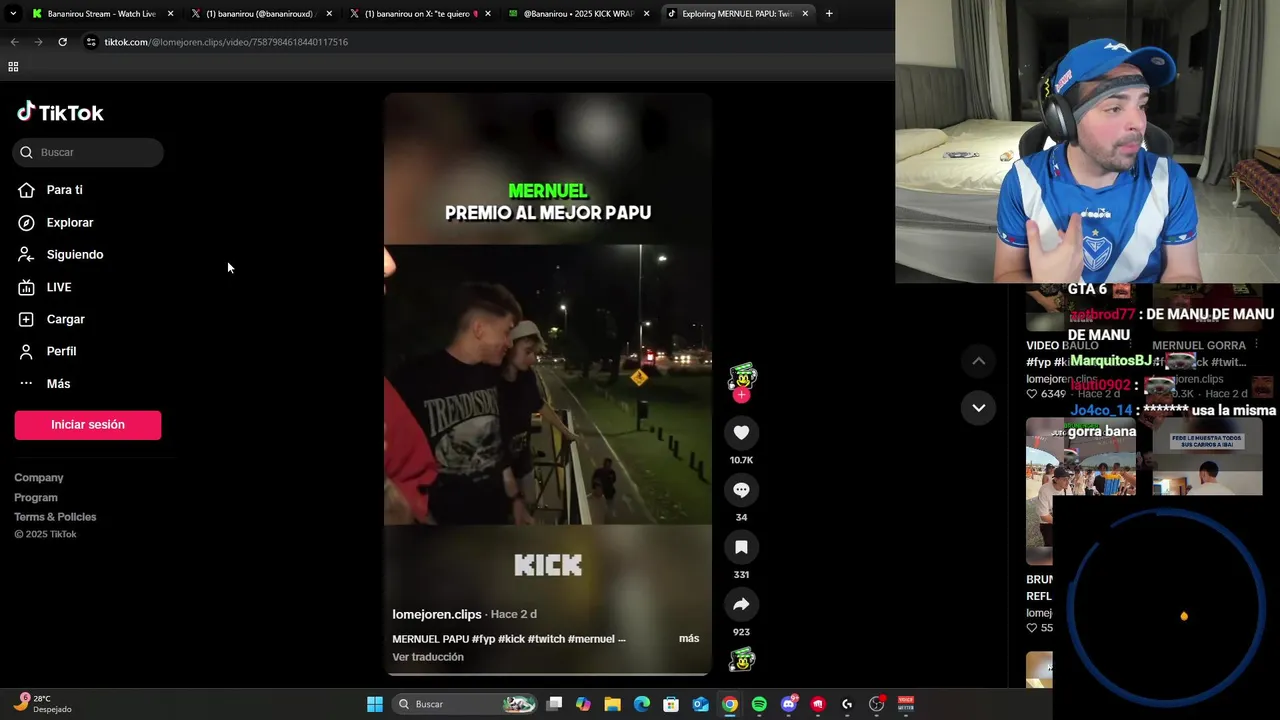Focus the Buscar search field in TikTok

click(x=88, y=152)
